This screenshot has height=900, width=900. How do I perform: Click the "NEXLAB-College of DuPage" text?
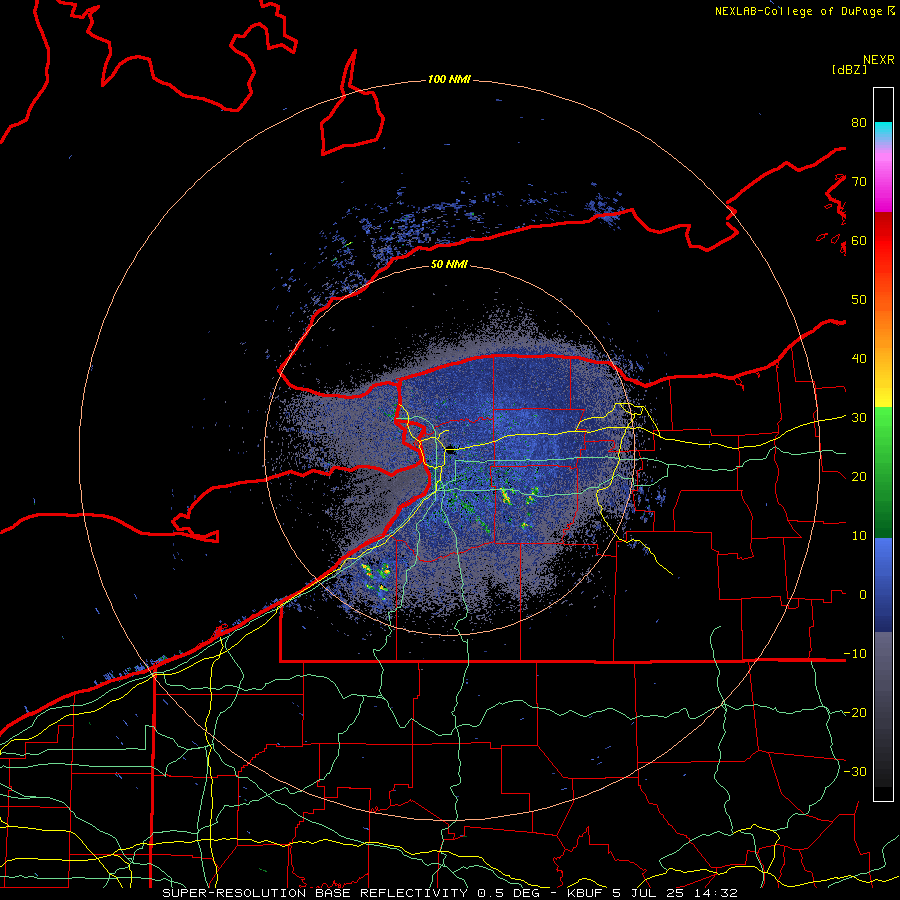(x=798, y=11)
